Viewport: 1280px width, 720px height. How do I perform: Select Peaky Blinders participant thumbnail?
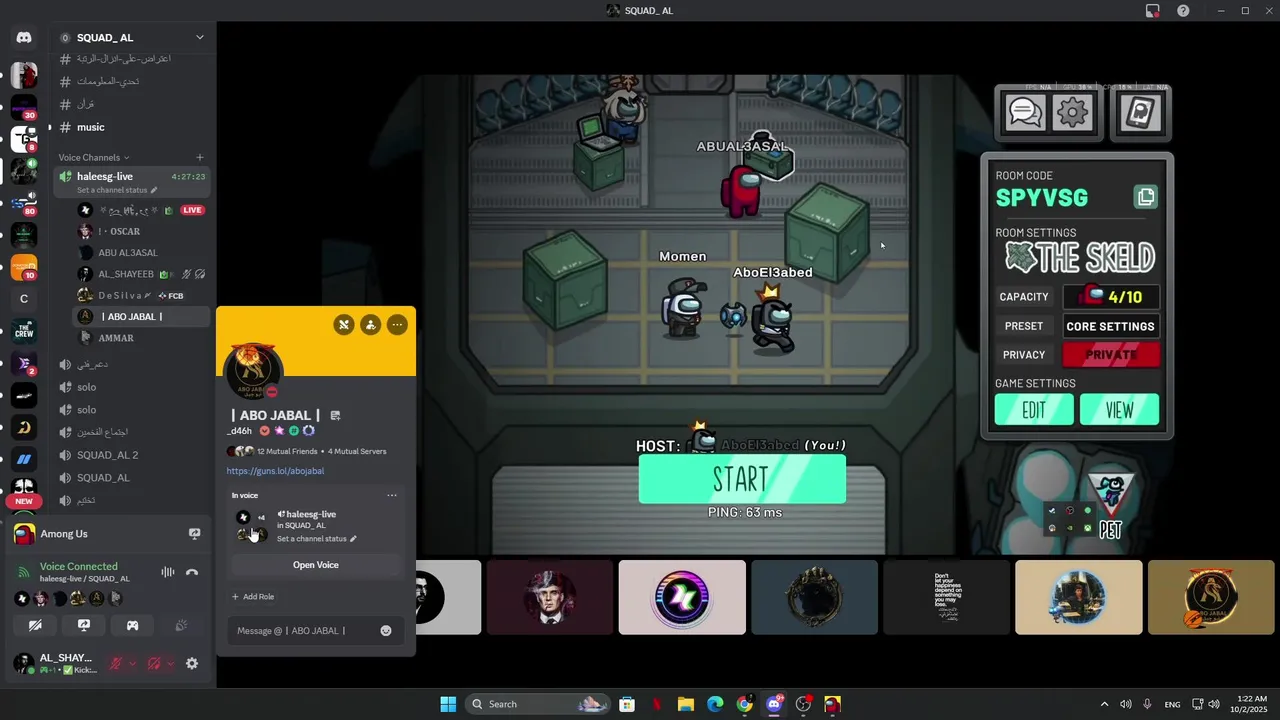click(549, 597)
